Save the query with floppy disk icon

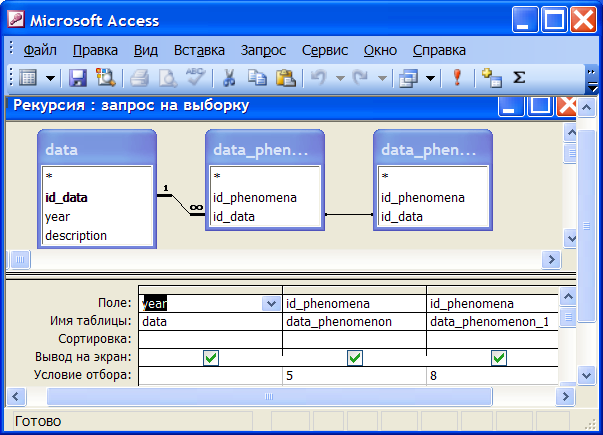tap(78, 78)
